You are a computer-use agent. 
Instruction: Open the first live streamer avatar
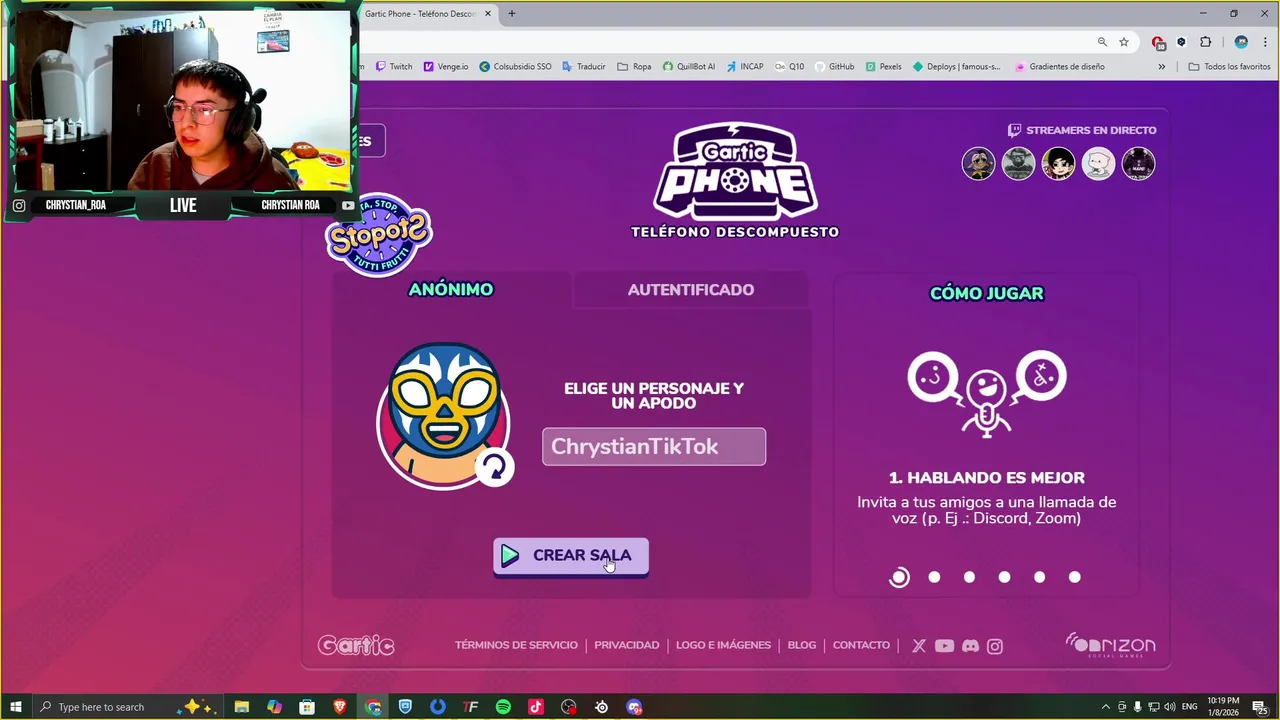coord(979,163)
